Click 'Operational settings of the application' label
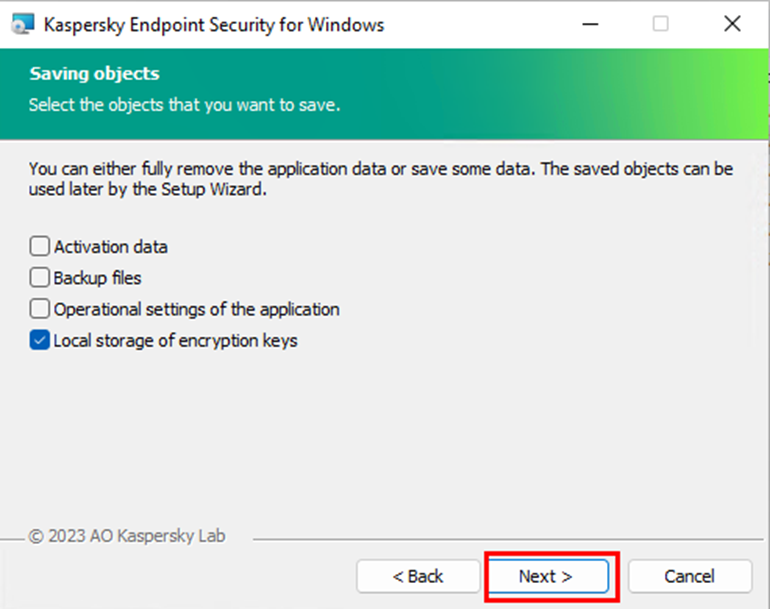Viewport: 770px width, 609px height. [197, 309]
